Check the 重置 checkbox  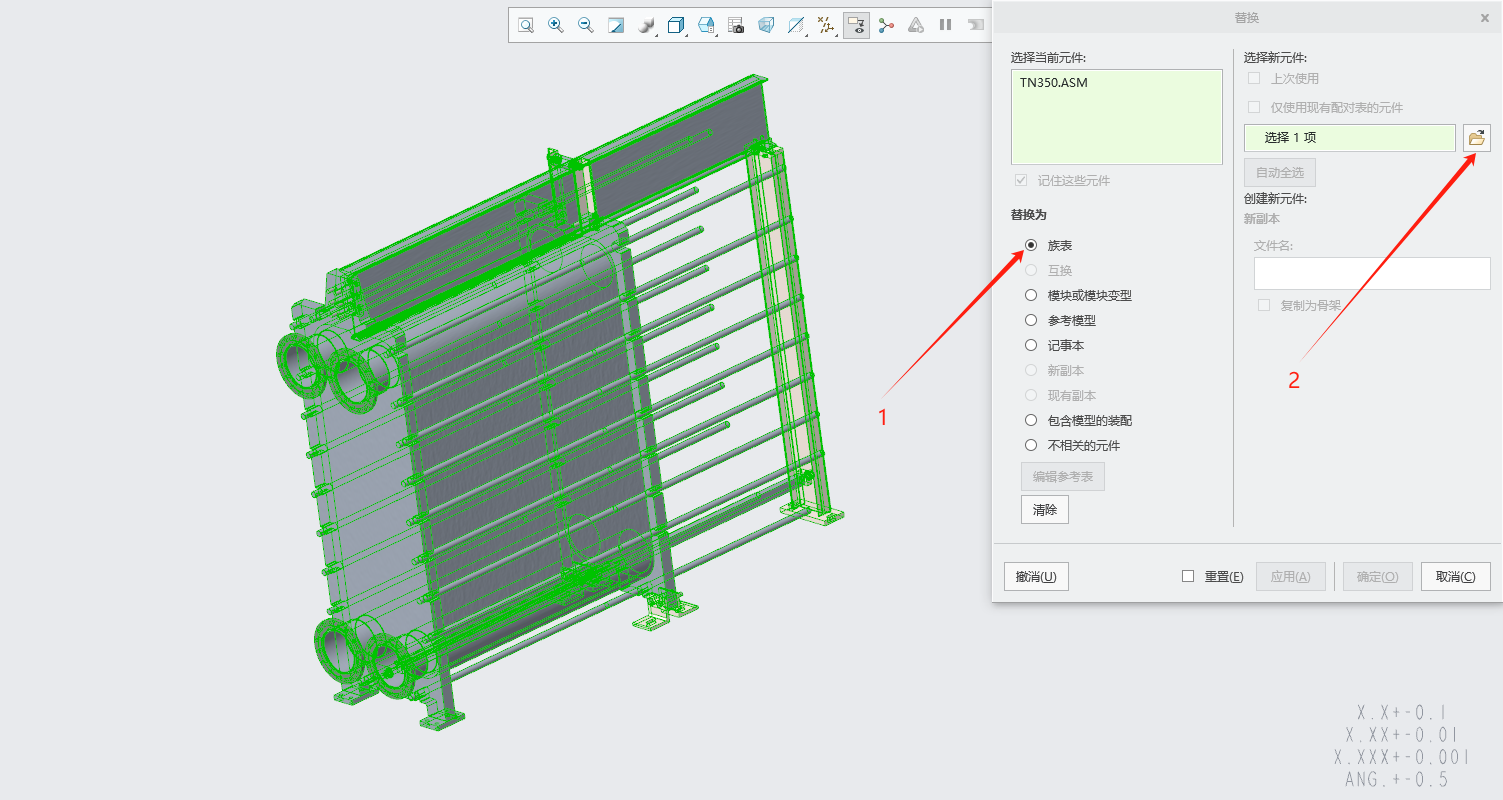coord(1188,576)
